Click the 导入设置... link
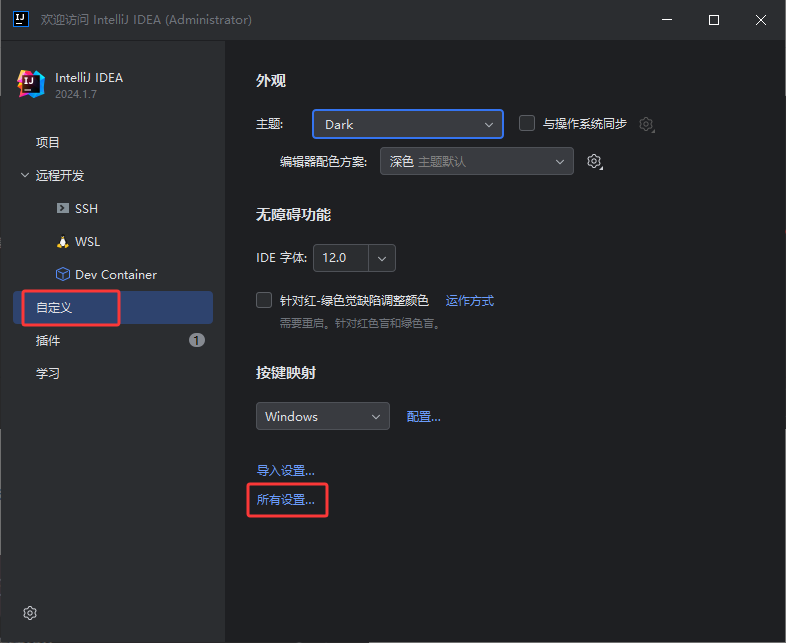The width and height of the screenshot is (786, 643). pos(286,470)
